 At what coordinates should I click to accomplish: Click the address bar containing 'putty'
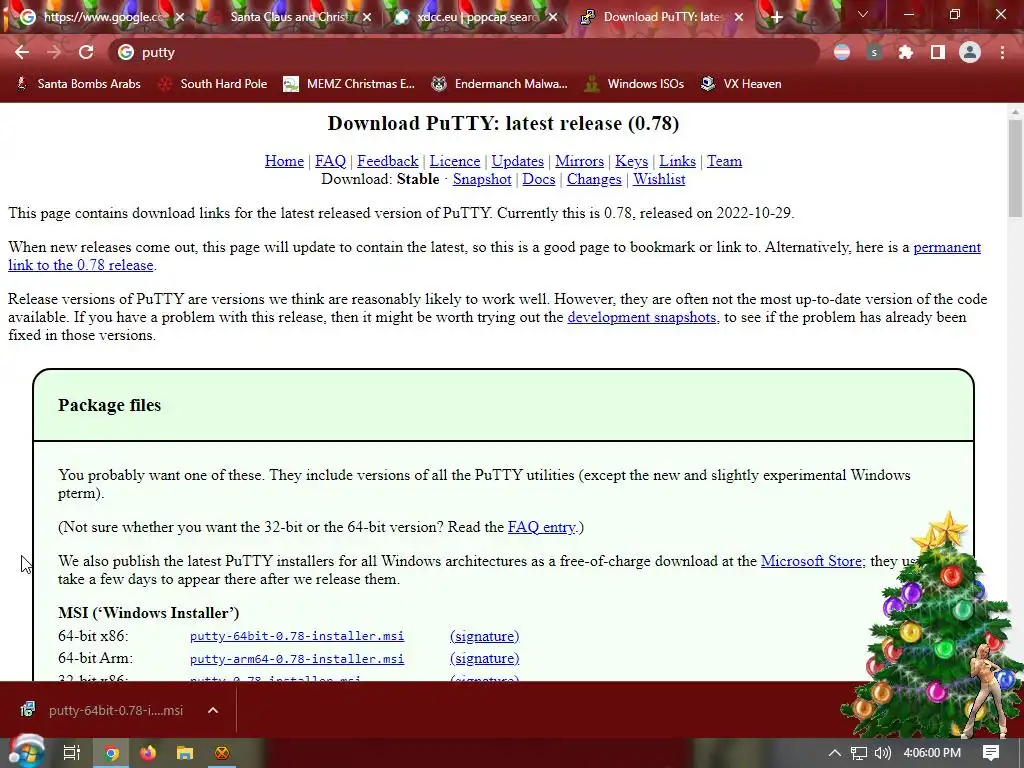[x=464, y=52]
